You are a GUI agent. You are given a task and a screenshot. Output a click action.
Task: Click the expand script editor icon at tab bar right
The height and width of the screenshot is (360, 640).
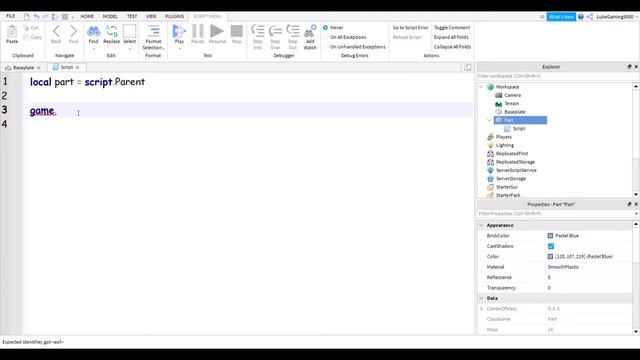(468, 67)
